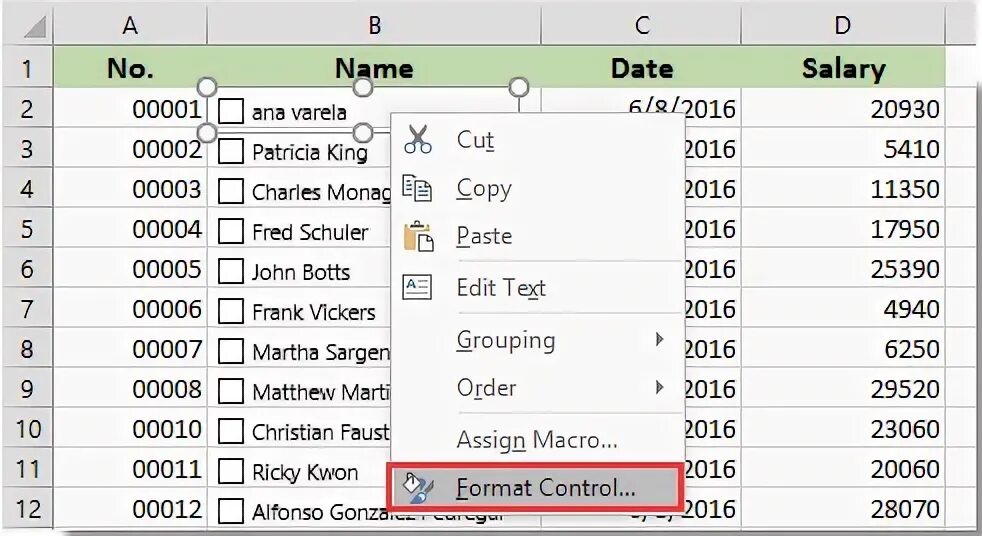Open Format Control dialog entry

[545, 488]
